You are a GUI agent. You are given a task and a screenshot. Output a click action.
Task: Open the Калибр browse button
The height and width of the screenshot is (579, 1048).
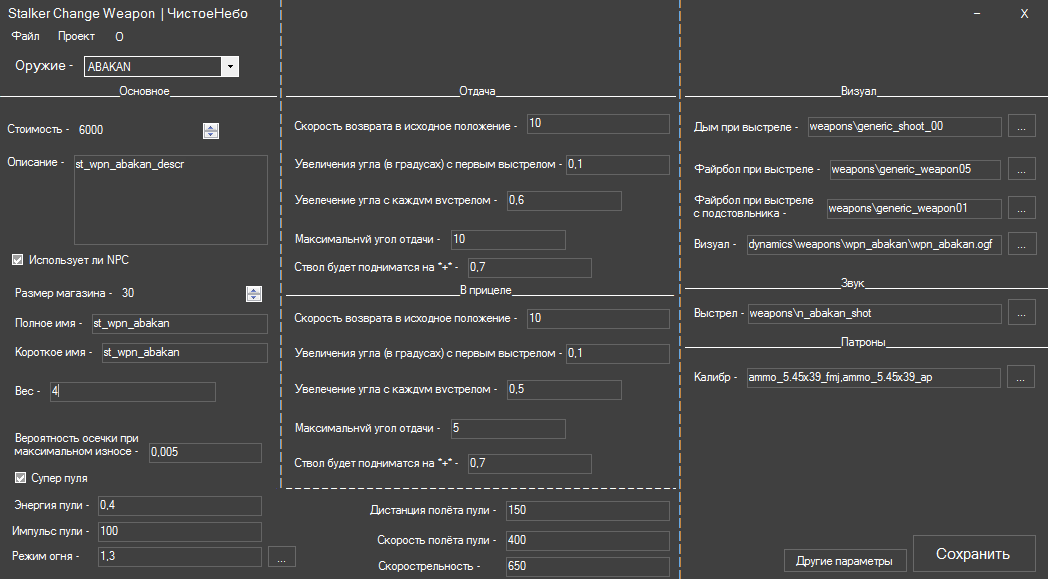click(x=1021, y=377)
